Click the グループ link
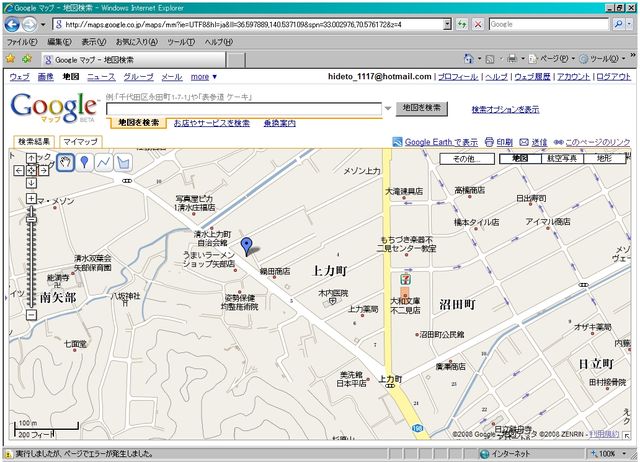This screenshot has width=640, height=462. click(x=138, y=77)
